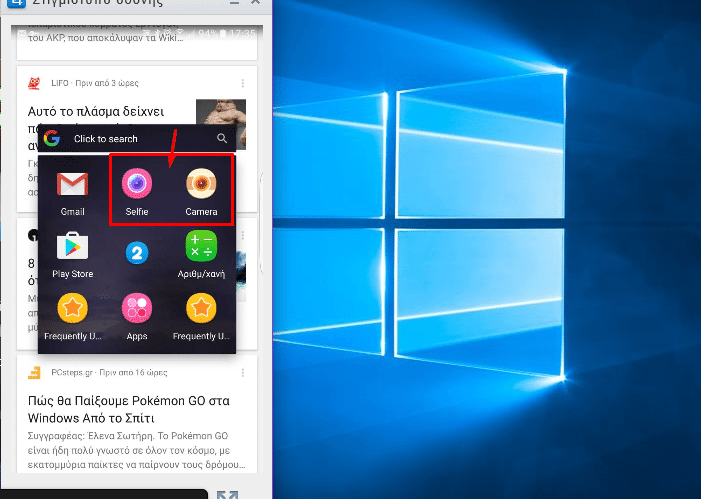
Task: Open the Gmail app icon
Action: [x=72, y=184]
